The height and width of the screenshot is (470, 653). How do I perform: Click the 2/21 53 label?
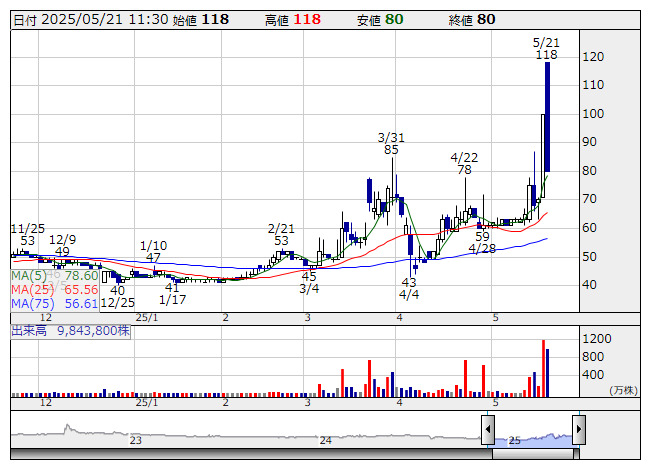(x=281, y=234)
